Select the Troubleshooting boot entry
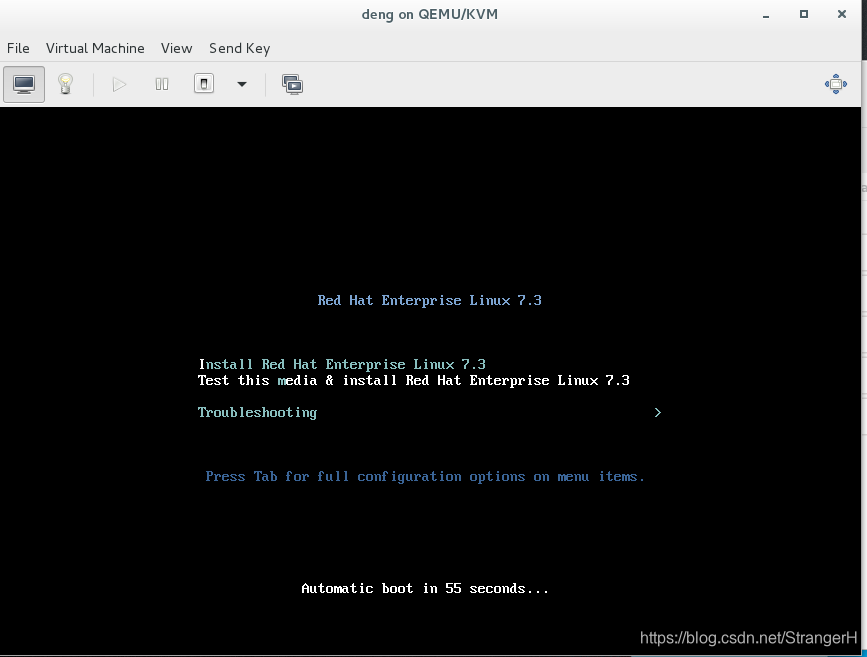 (x=257, y=413)
